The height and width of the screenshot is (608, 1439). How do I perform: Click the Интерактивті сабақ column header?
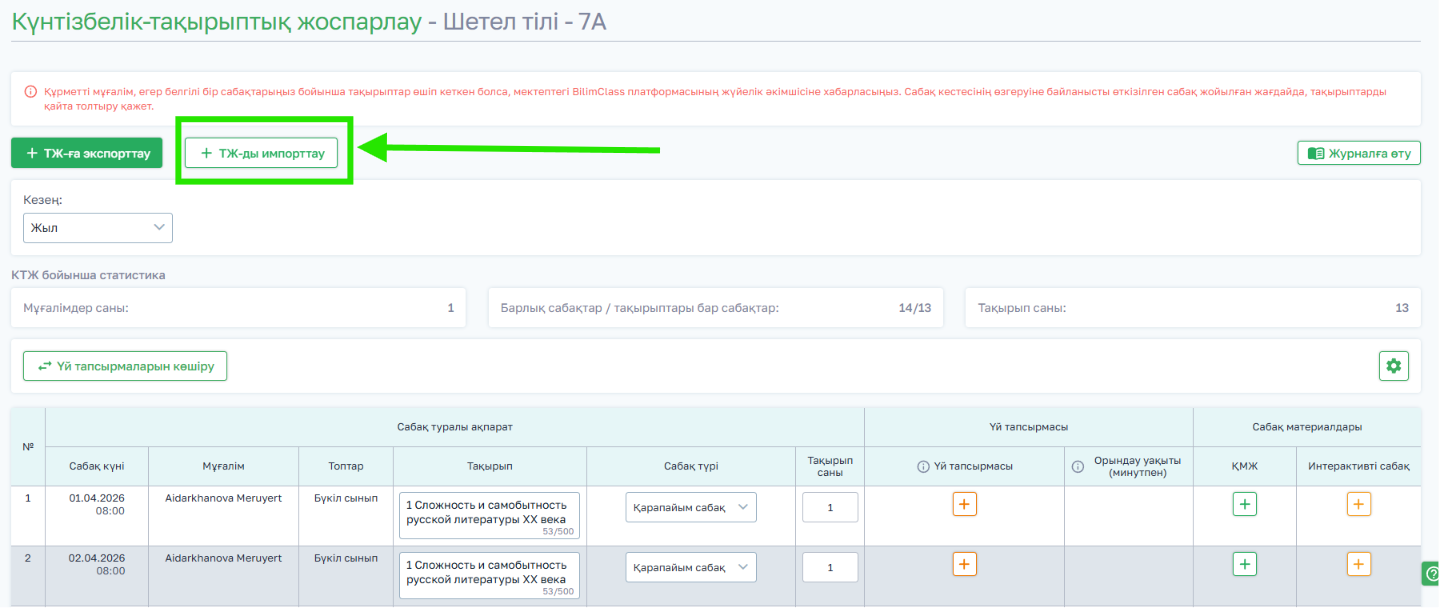coord(1359,466)
